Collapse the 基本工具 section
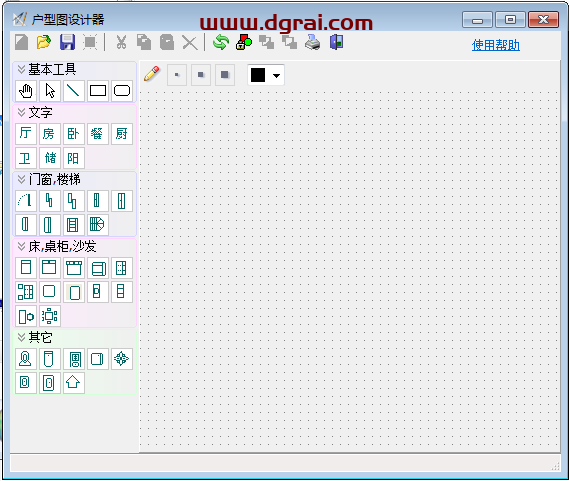 (21, 69)
